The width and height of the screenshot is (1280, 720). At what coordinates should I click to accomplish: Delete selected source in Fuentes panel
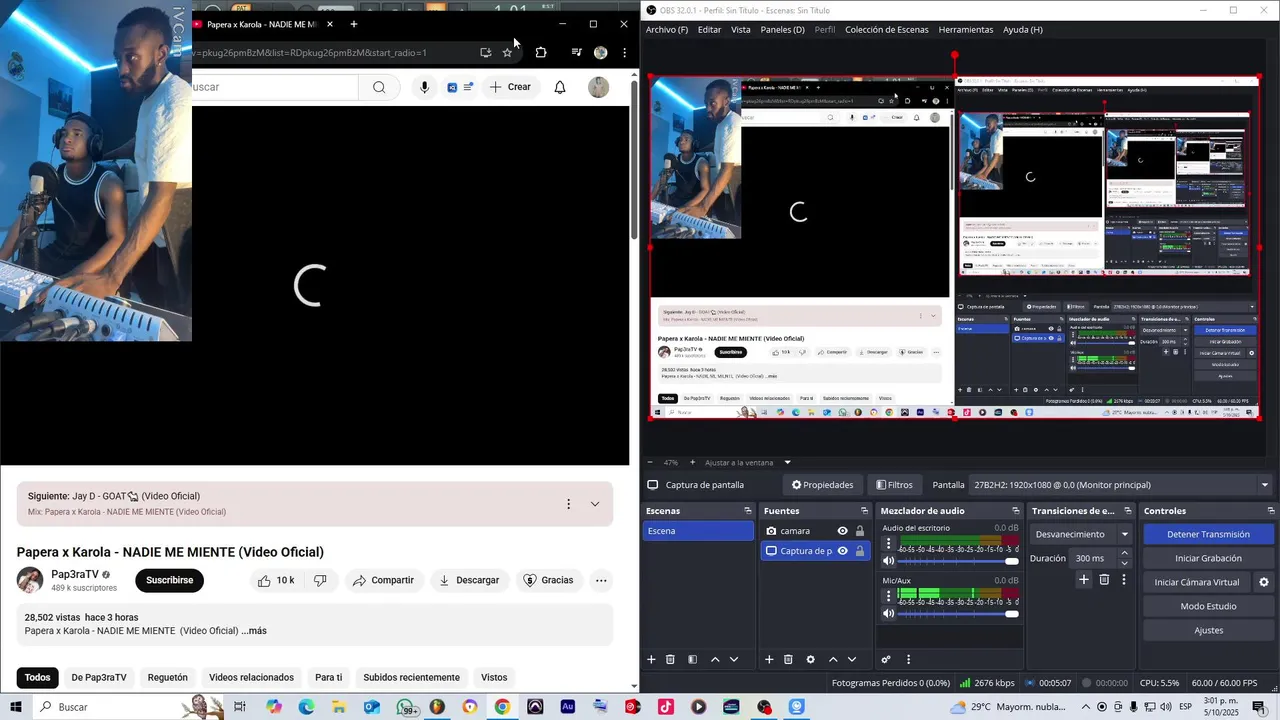click(x=788, y=660)
